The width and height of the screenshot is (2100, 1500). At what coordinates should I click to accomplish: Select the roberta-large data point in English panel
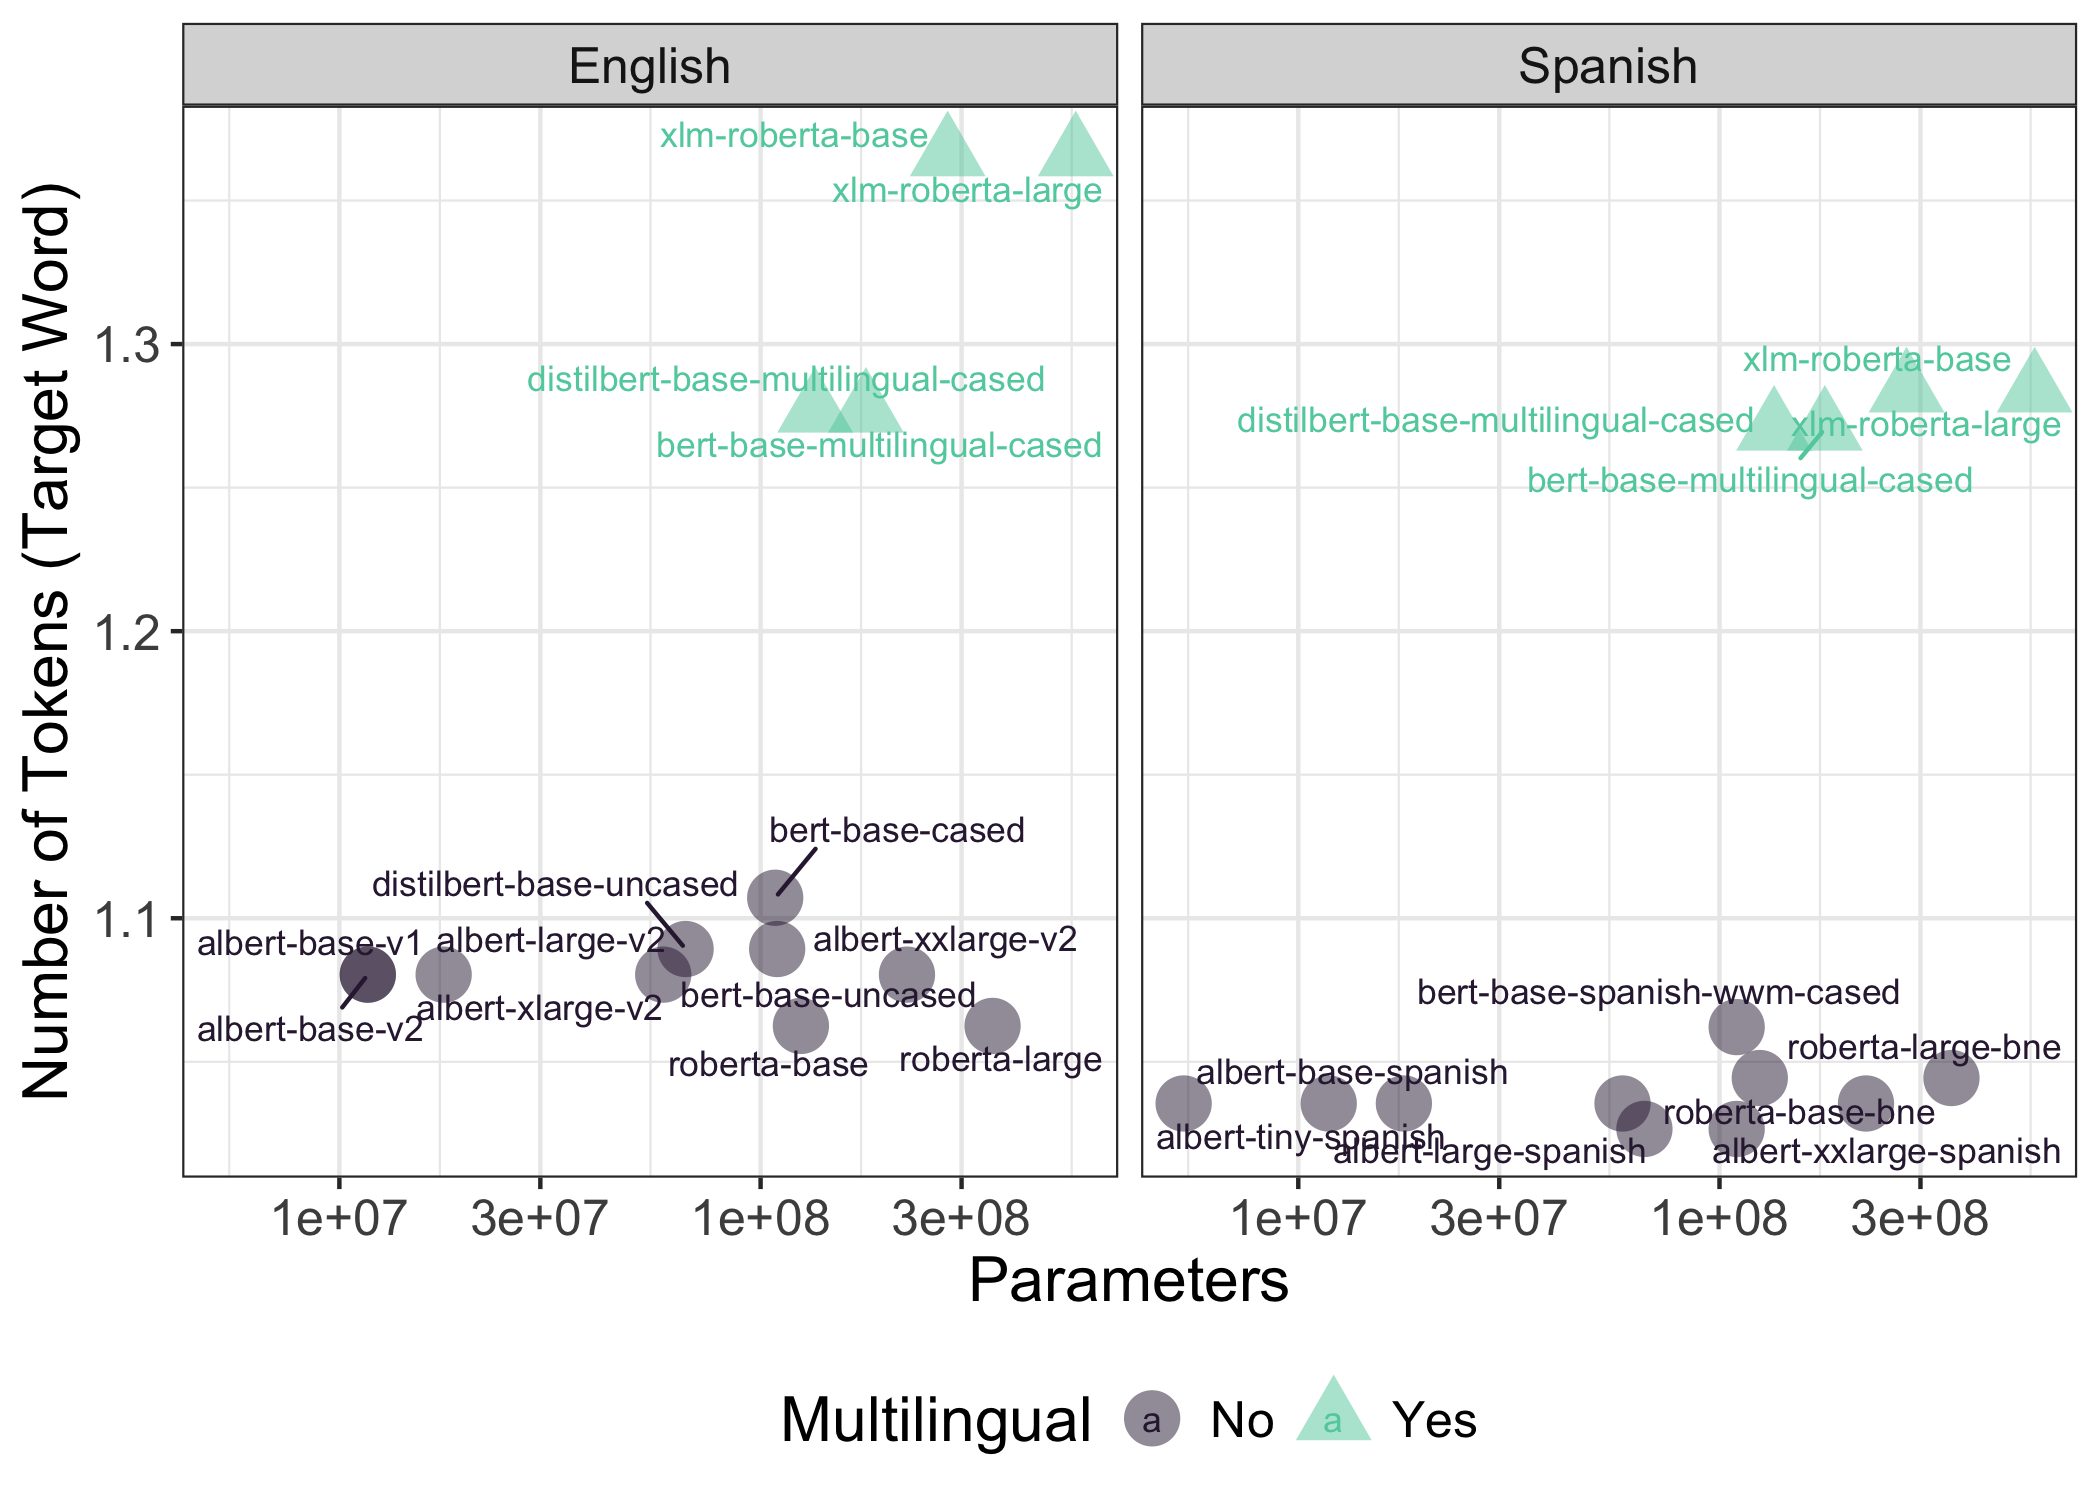(992, 1026)
